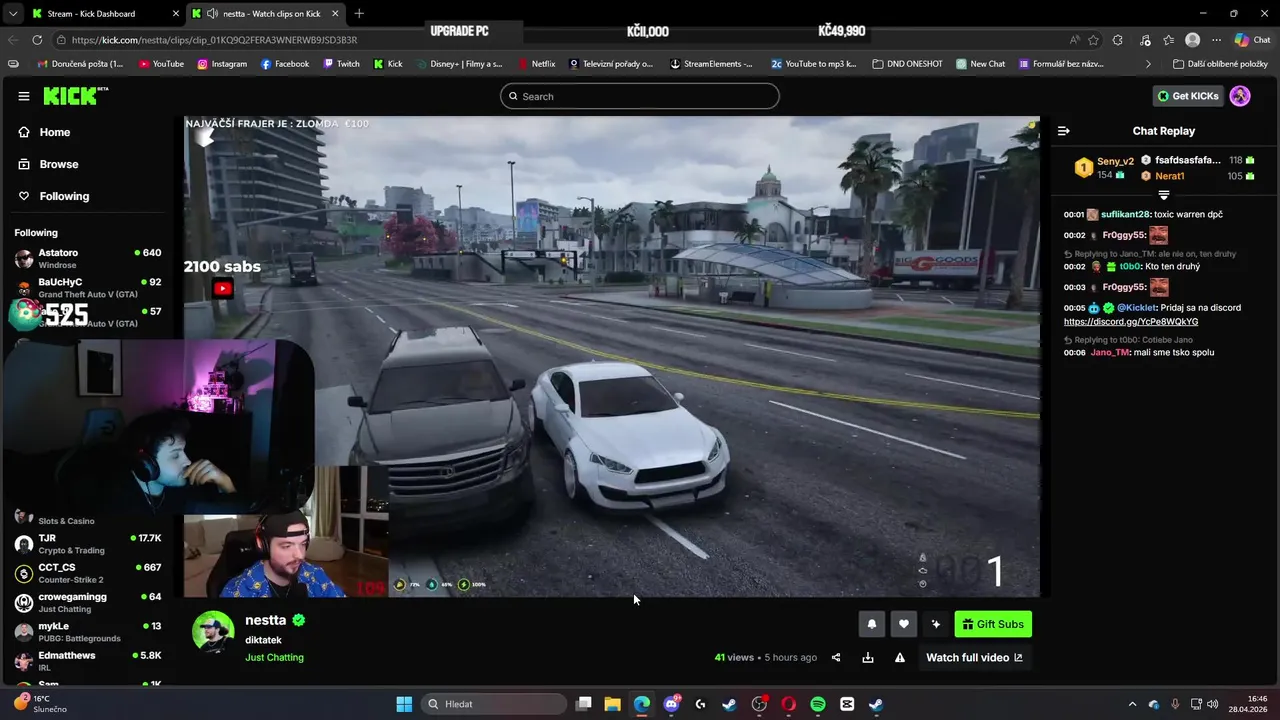Open Edmatthews channel in sidebar

88,661
